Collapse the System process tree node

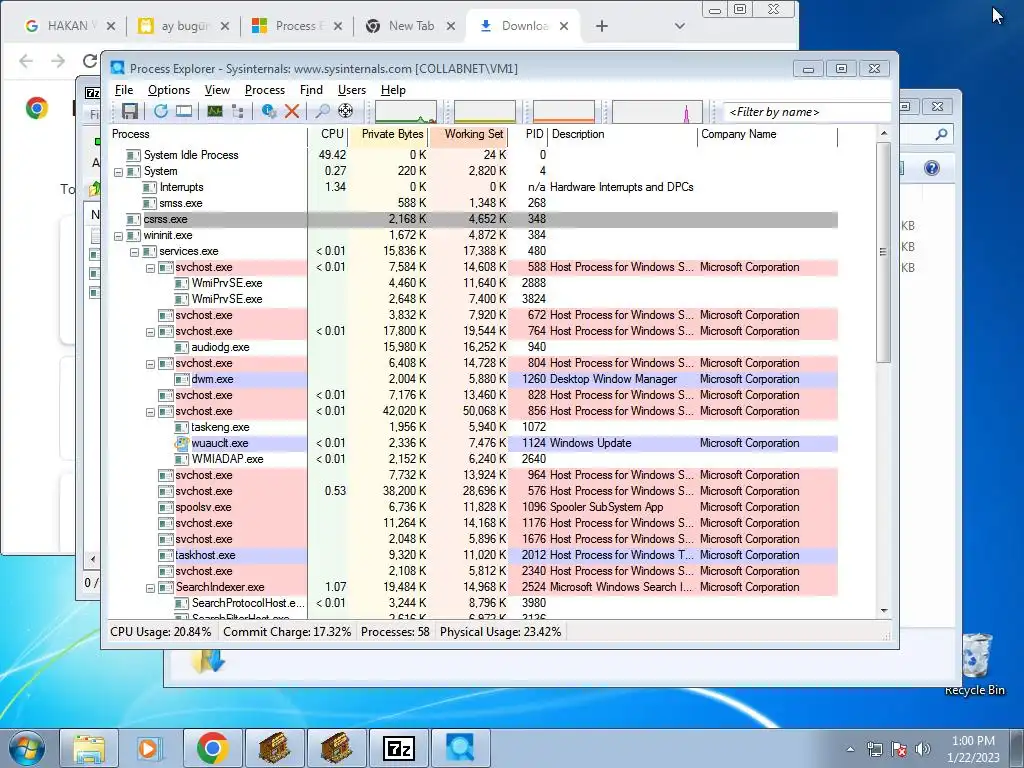pyautogui.click(x=118, y=172)
